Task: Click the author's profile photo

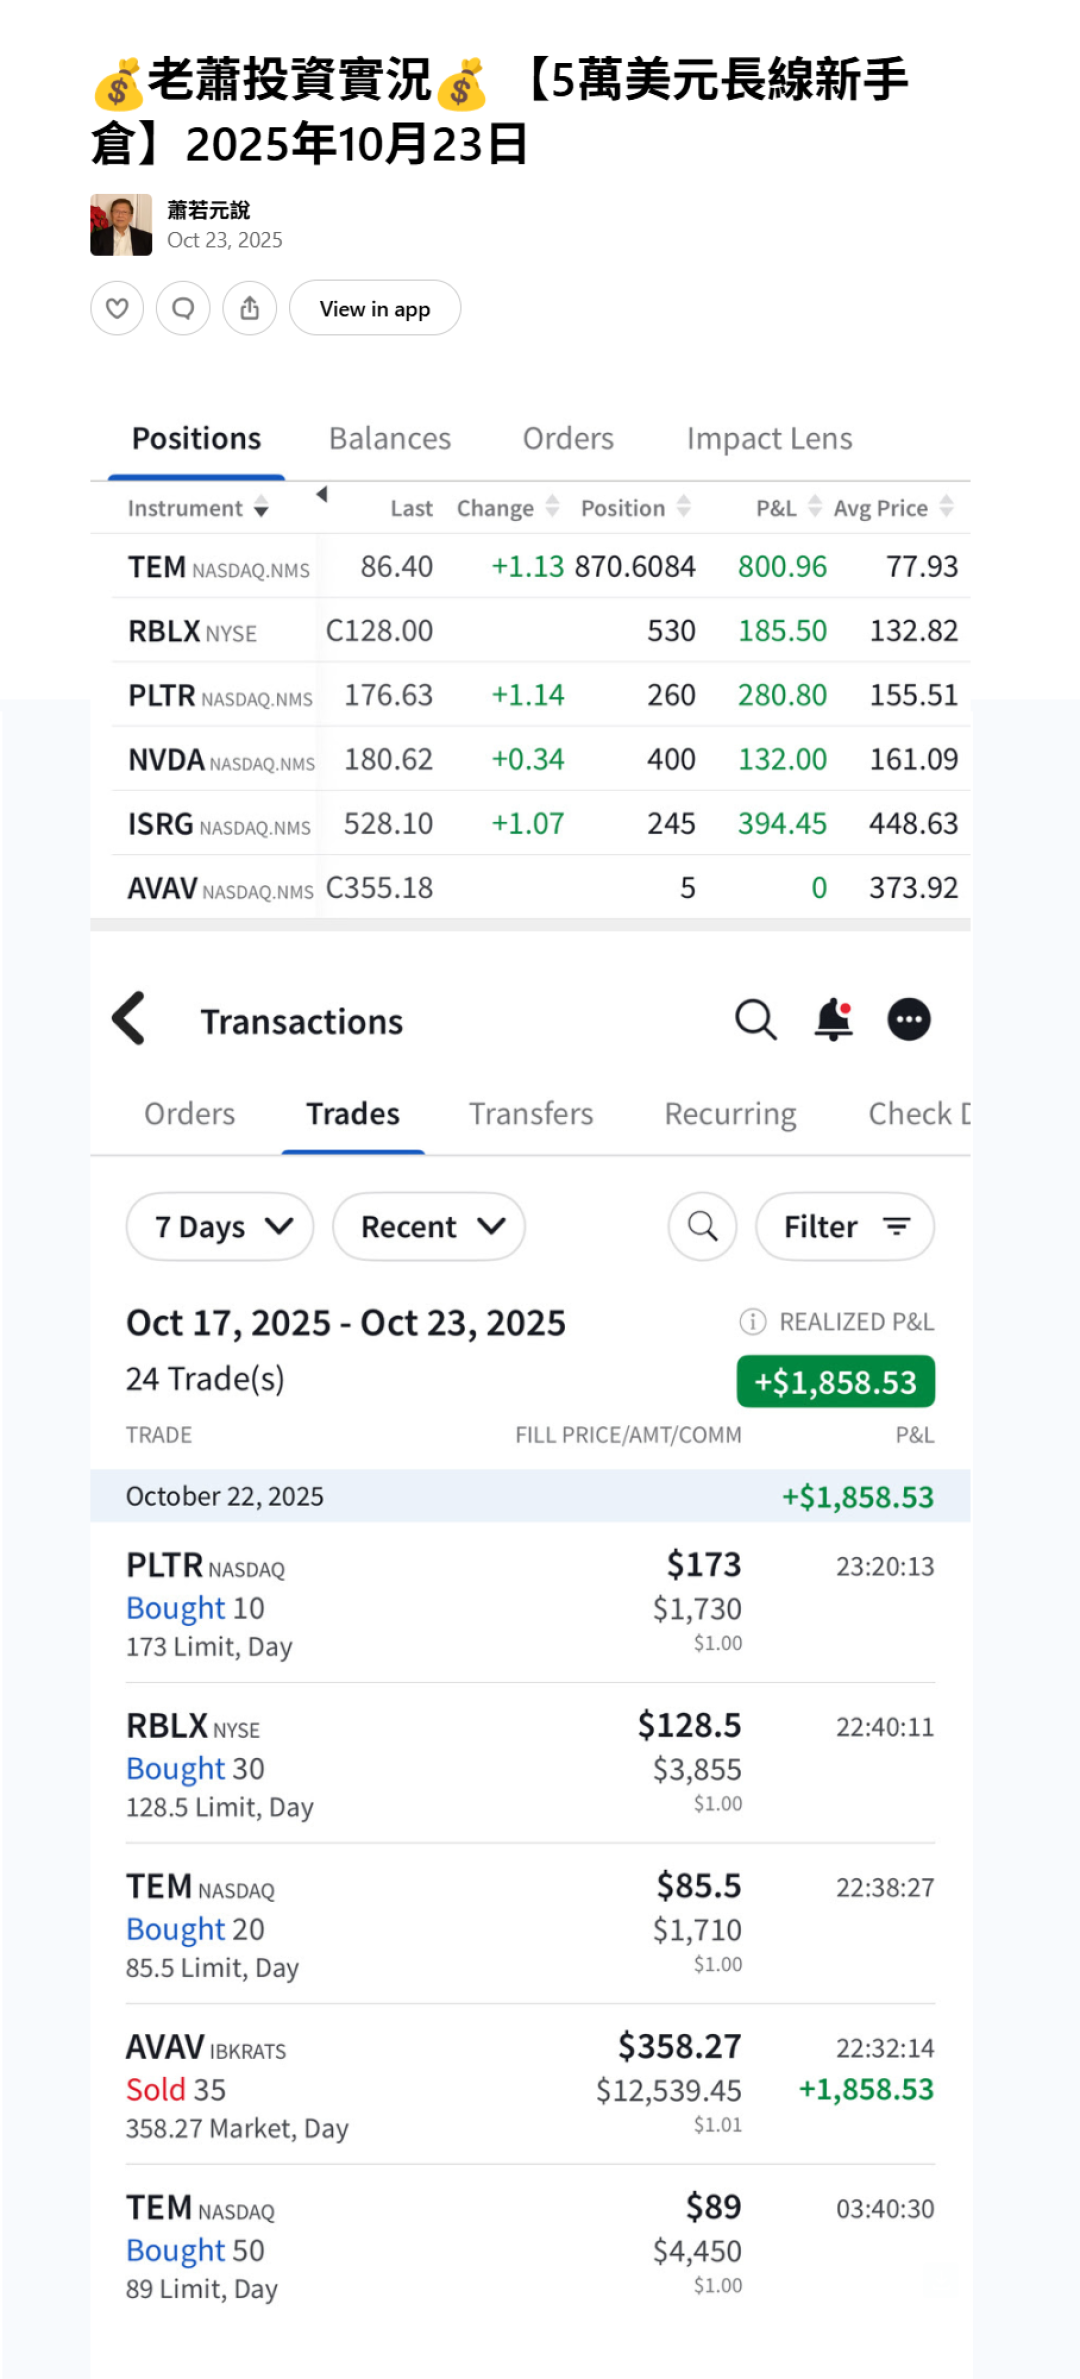Action: pos(121,225)
